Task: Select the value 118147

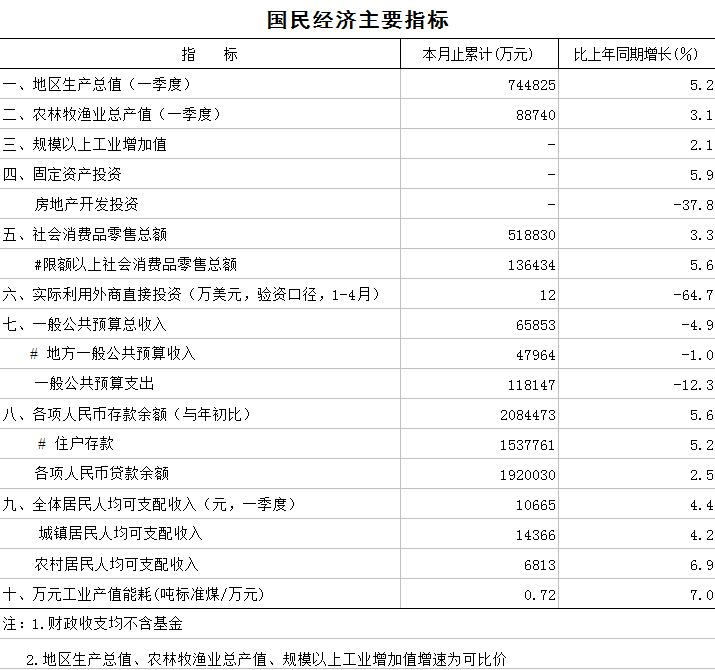Action: (532, 385)
